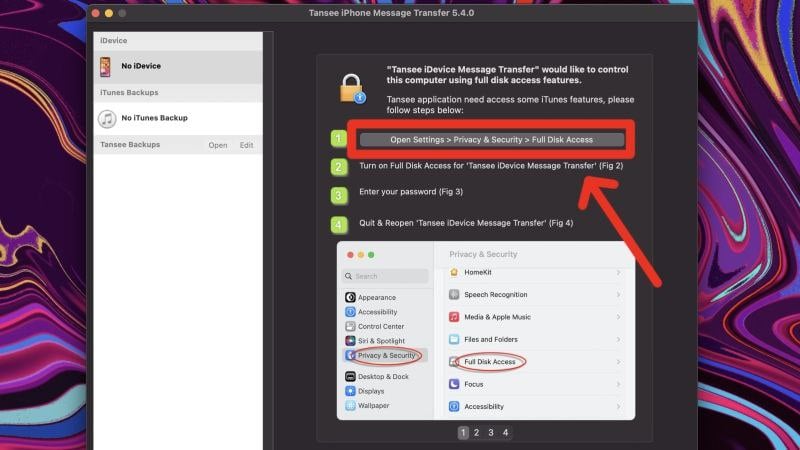Click Open Settings > Privacy & Security button
This screenshot has width=800, height=450.
[x=491, y=140]
